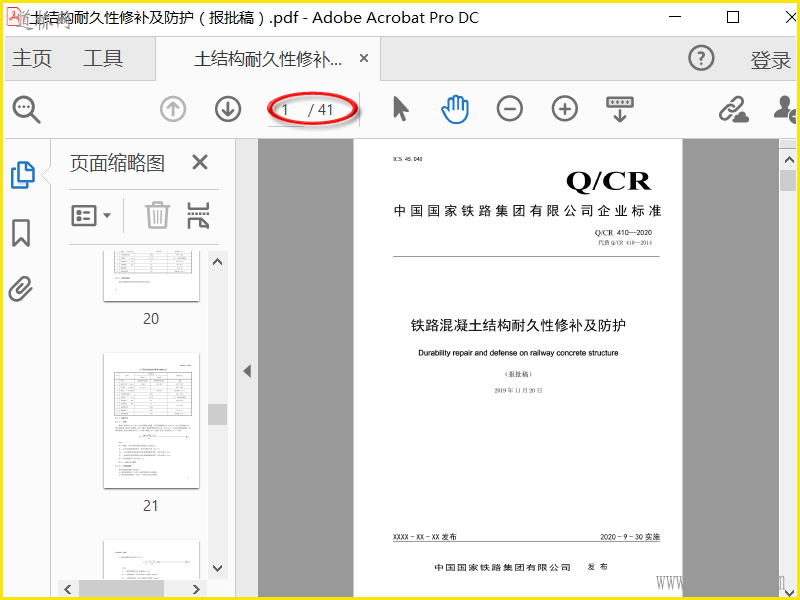The height and width of the screenshot is (600, 800).
Task: Select page 20 thumbnail
Action: click(152, 276)
